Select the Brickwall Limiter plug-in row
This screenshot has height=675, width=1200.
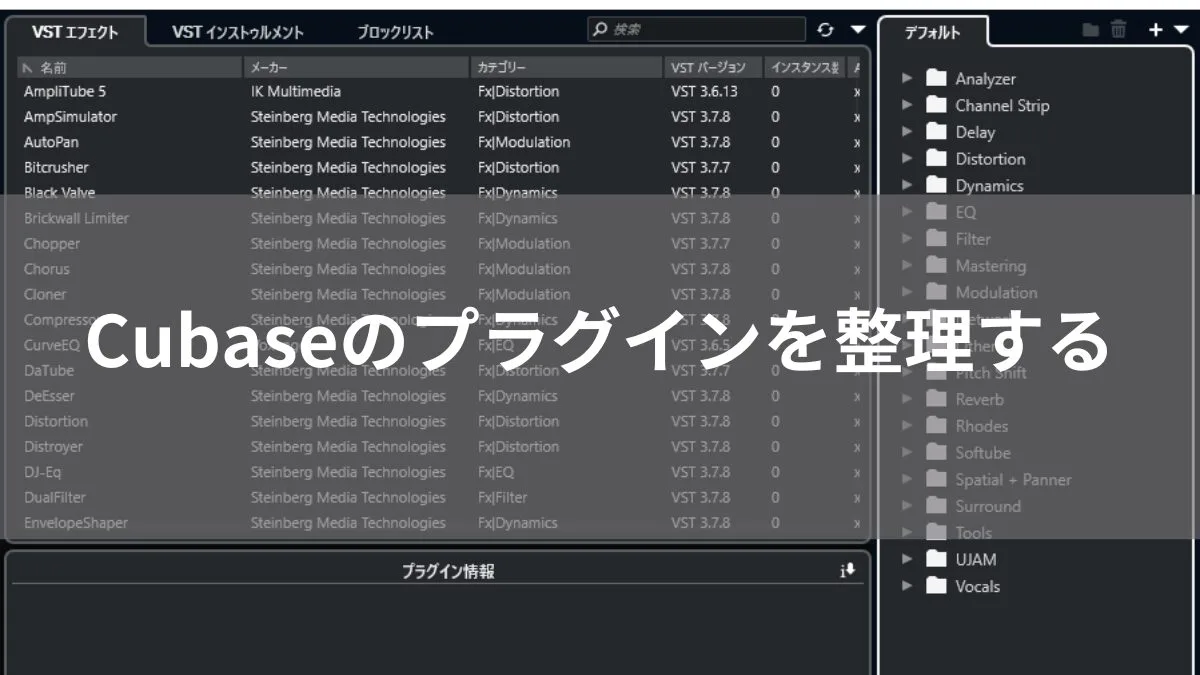click(440, 218)
